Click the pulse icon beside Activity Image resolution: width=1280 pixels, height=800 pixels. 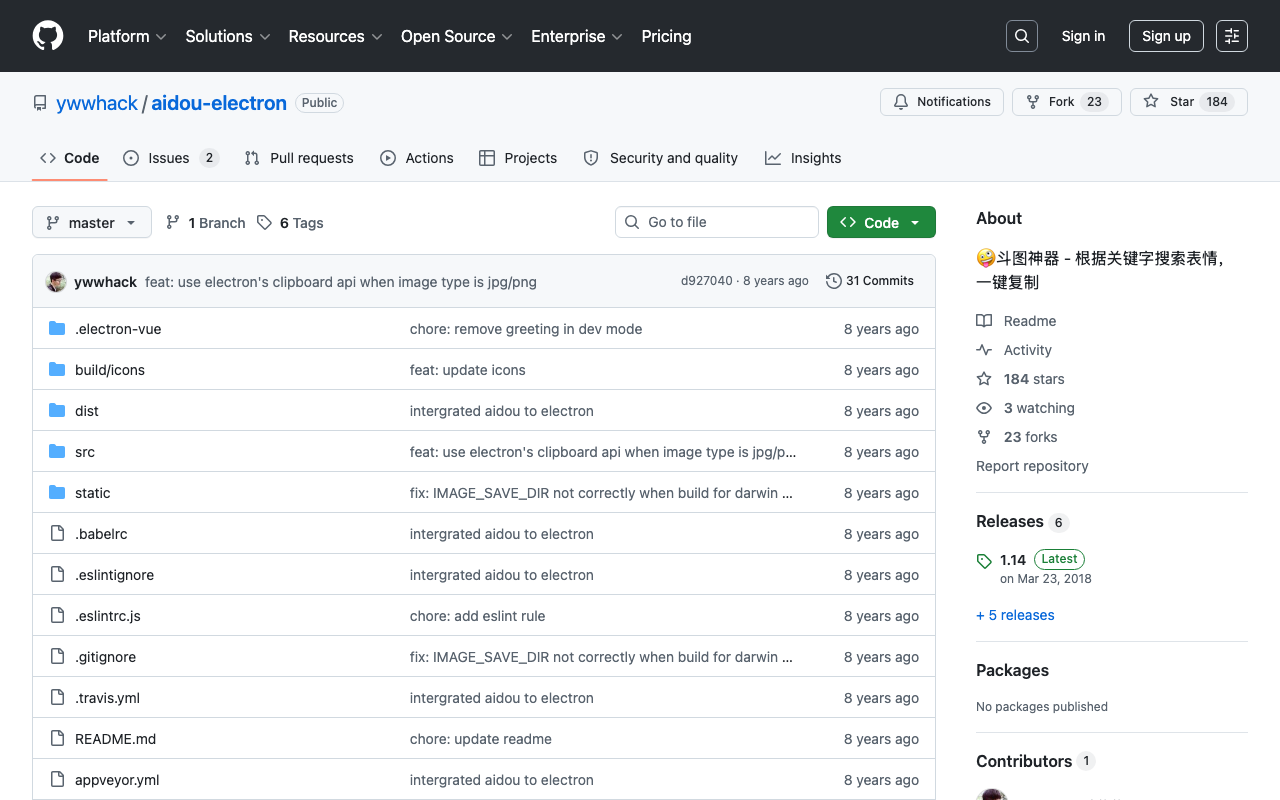(x=984, y=350)
